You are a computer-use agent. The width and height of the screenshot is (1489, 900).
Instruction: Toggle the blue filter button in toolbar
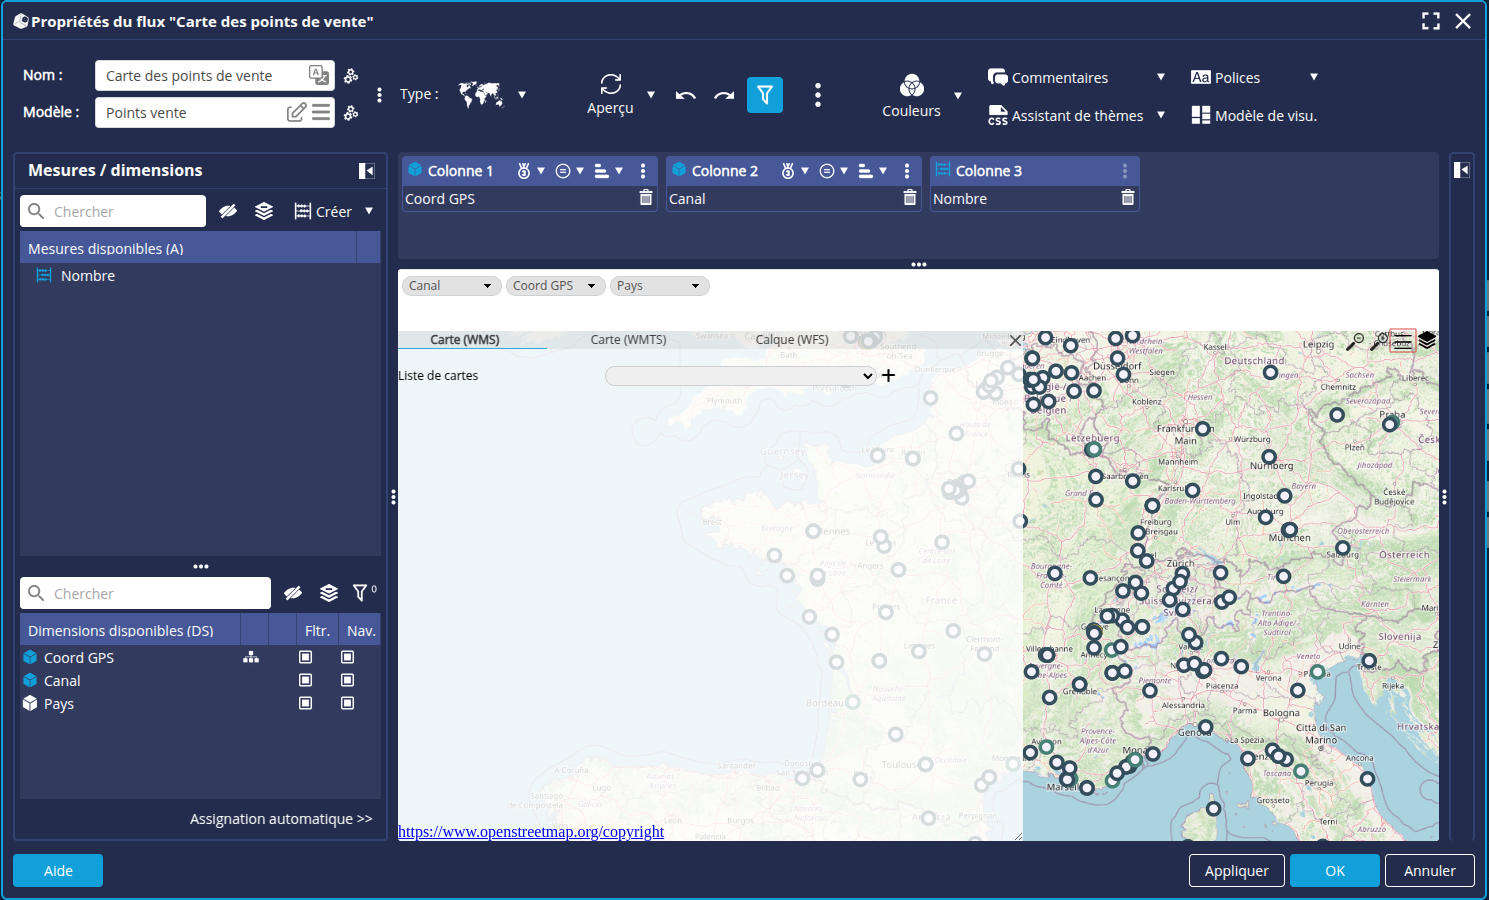(765, 95)
